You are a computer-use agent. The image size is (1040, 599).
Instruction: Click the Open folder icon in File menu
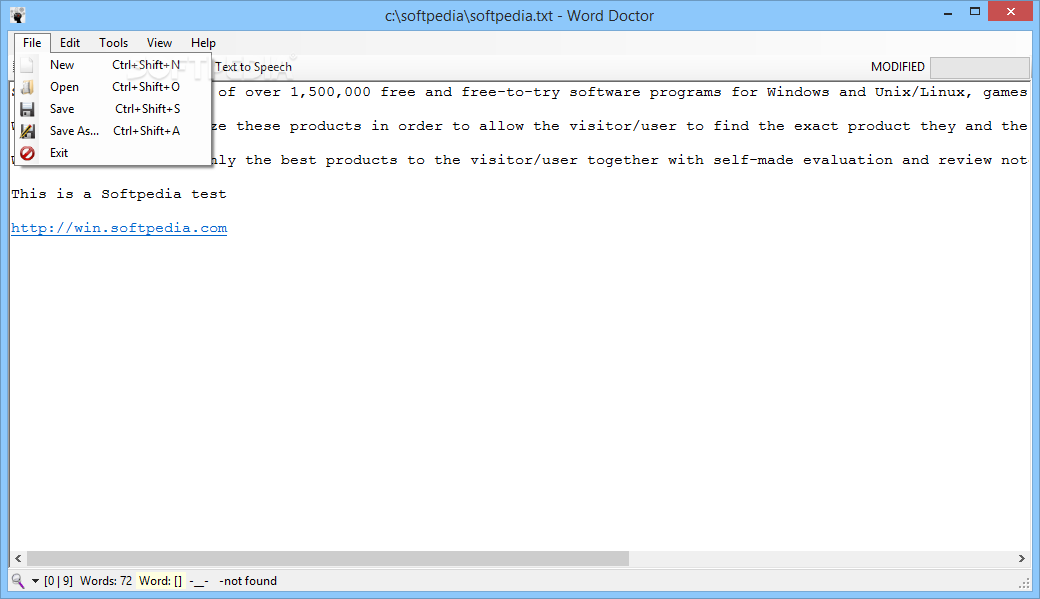[x=27, y=87]
